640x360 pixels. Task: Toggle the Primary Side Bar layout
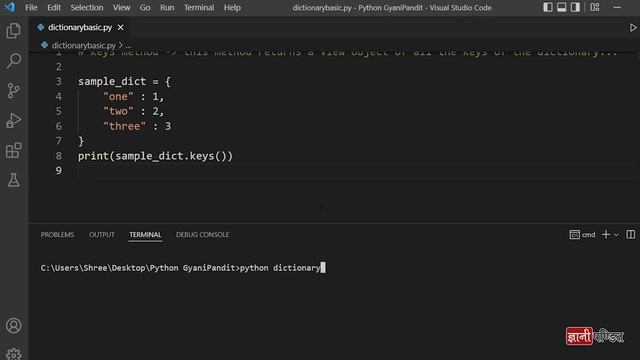point(548,7)
